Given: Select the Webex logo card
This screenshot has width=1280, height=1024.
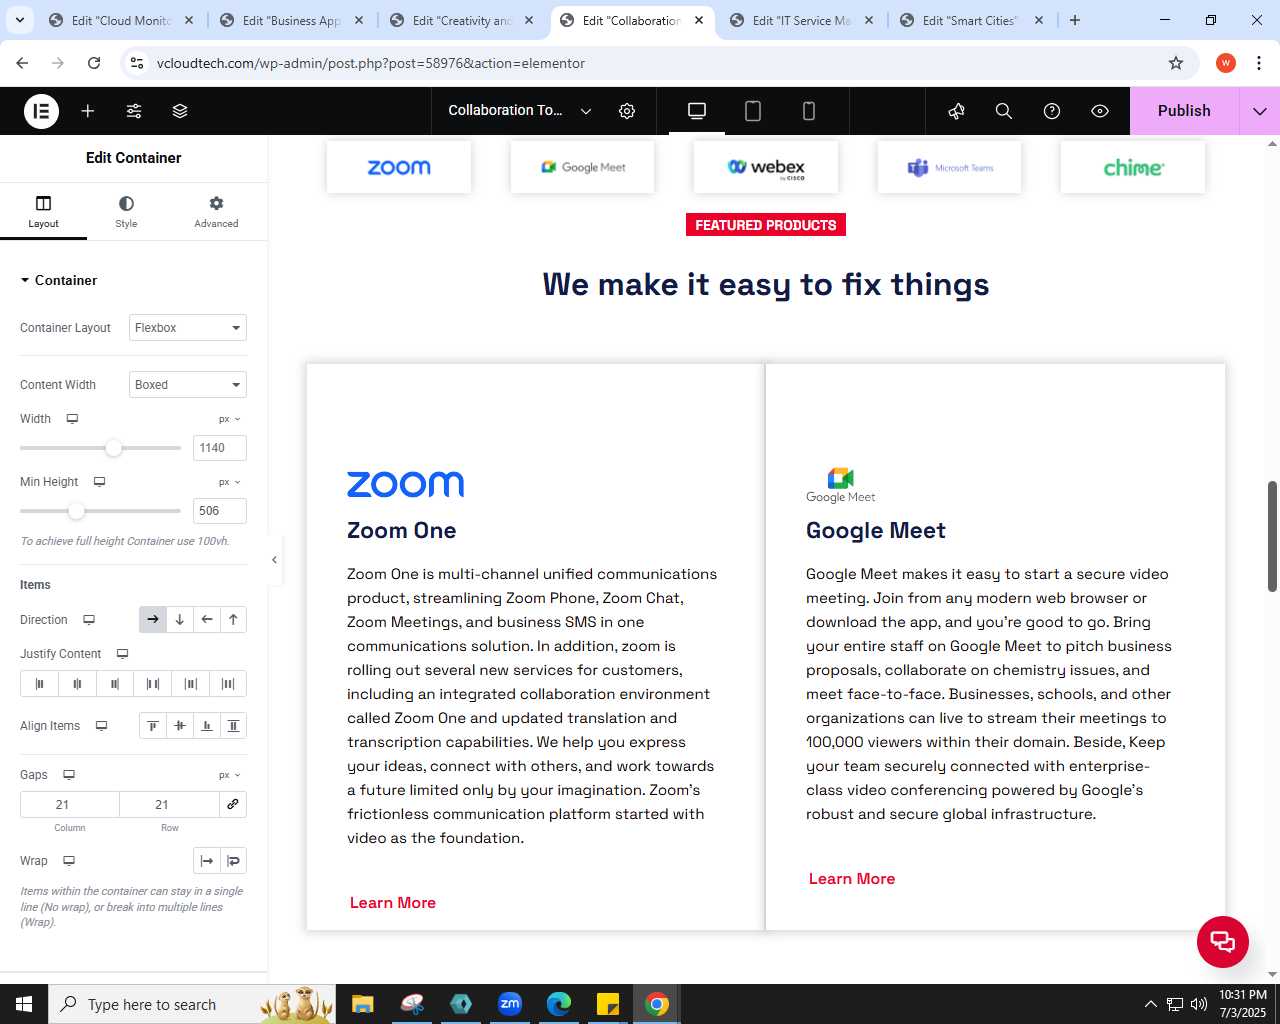Looking at the screenshot, I should point(766,167).
